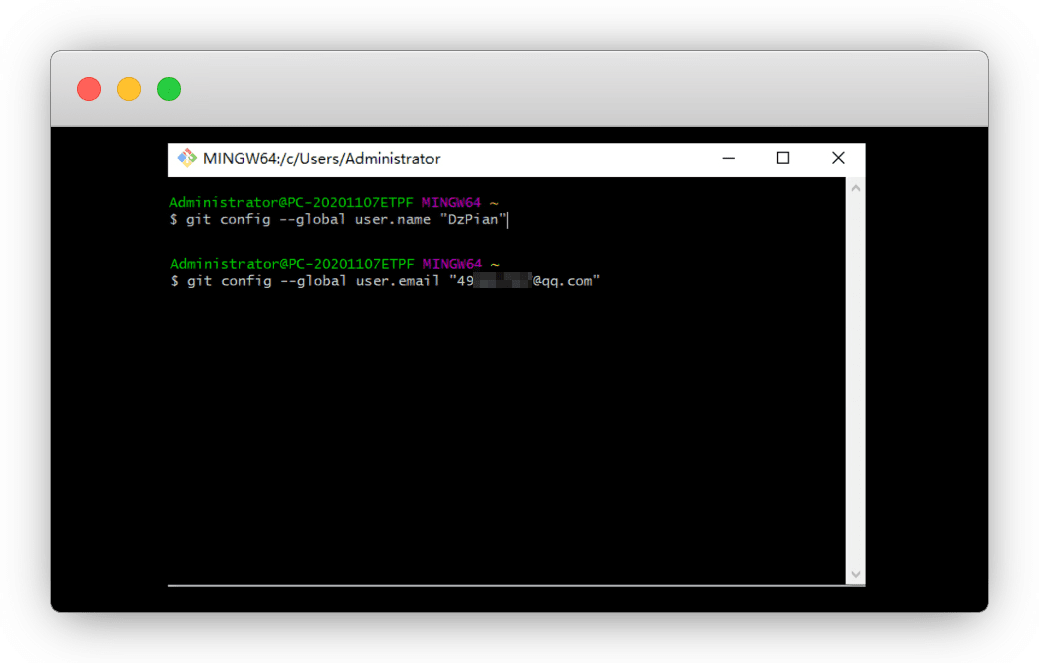The image size is (1039, 663).
Task: Click the "DzPian" username in the first command
Action: point(473,220)
